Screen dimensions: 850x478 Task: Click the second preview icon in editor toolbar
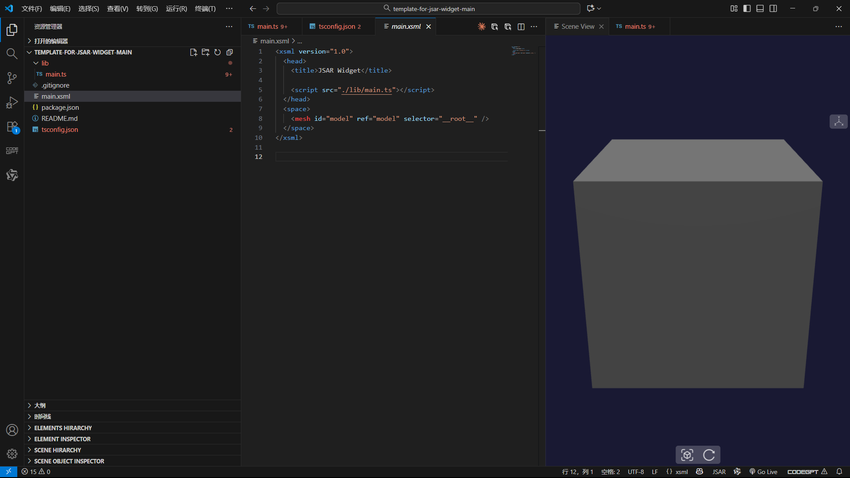(x=507, y=26)
